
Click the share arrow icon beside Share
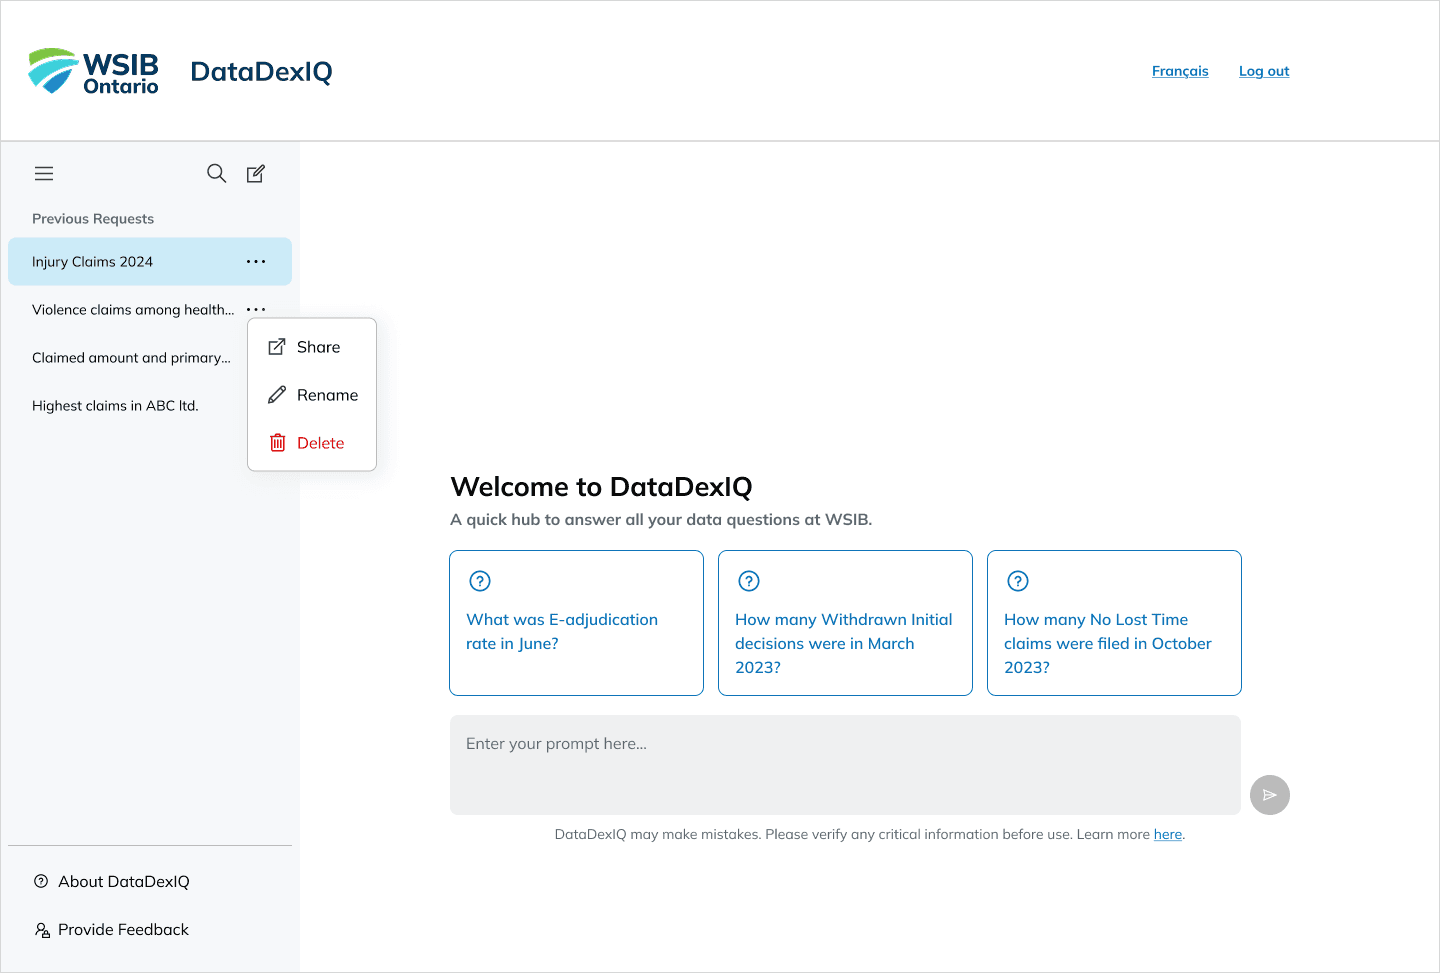coord(277,347)
